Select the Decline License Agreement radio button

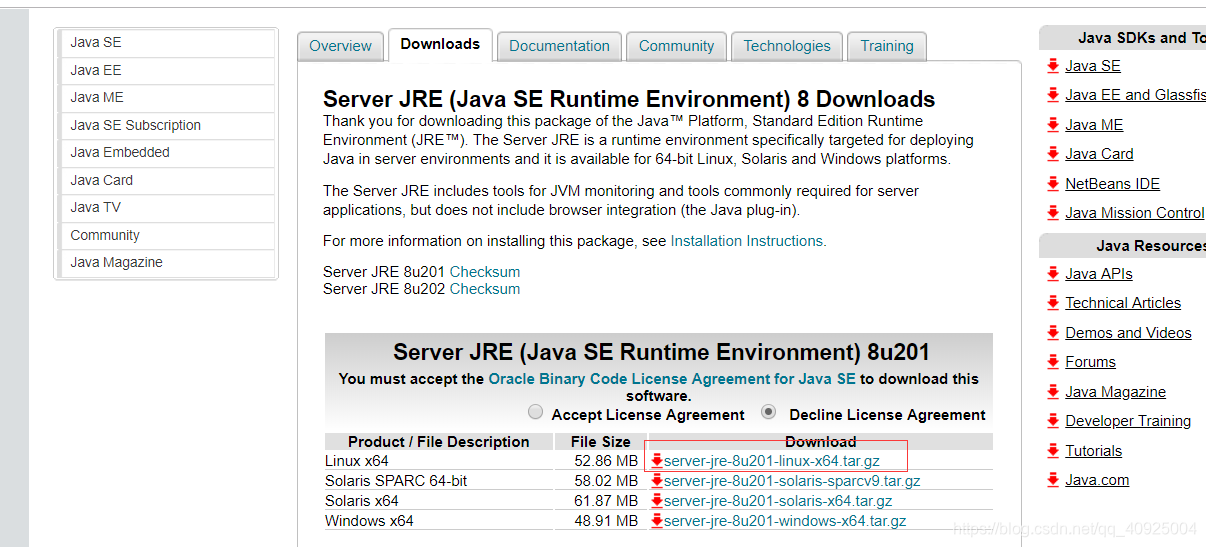click(x=769, y=412)
